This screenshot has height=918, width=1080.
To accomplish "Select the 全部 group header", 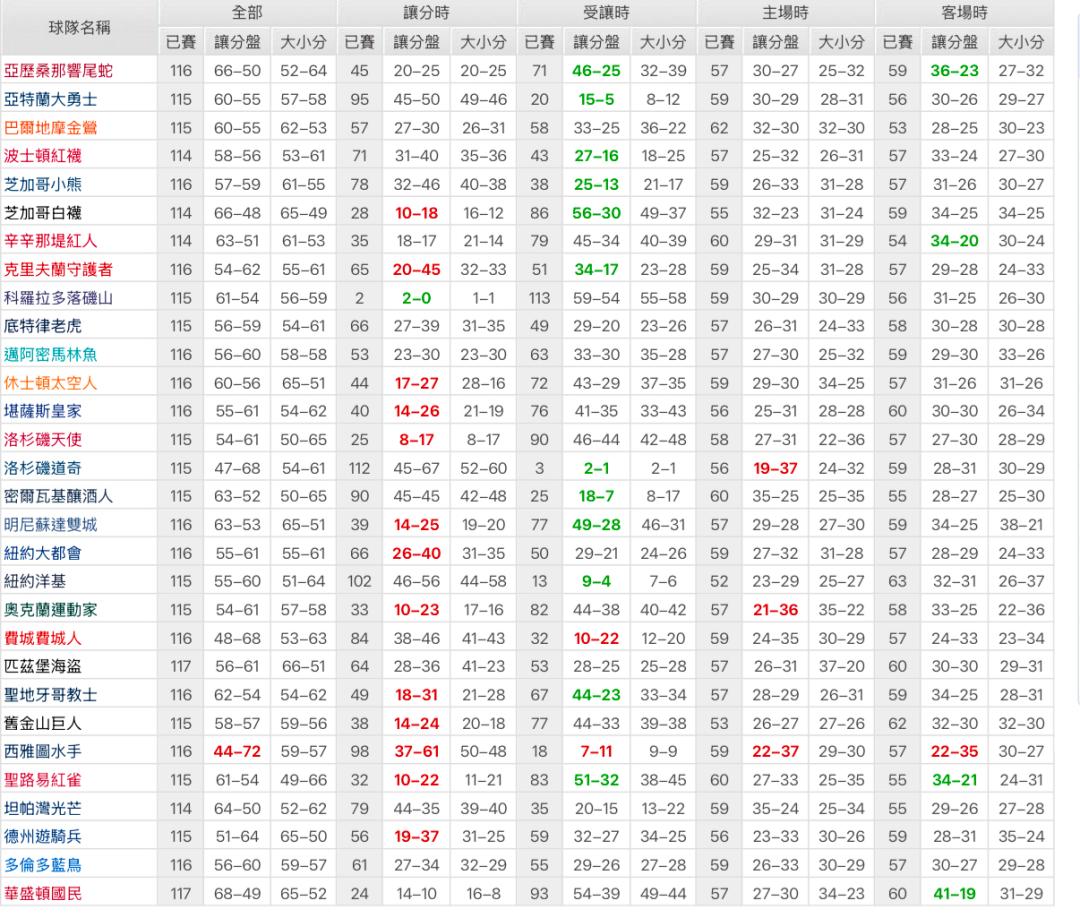I will pyautogui.click(x=247, y=12).
